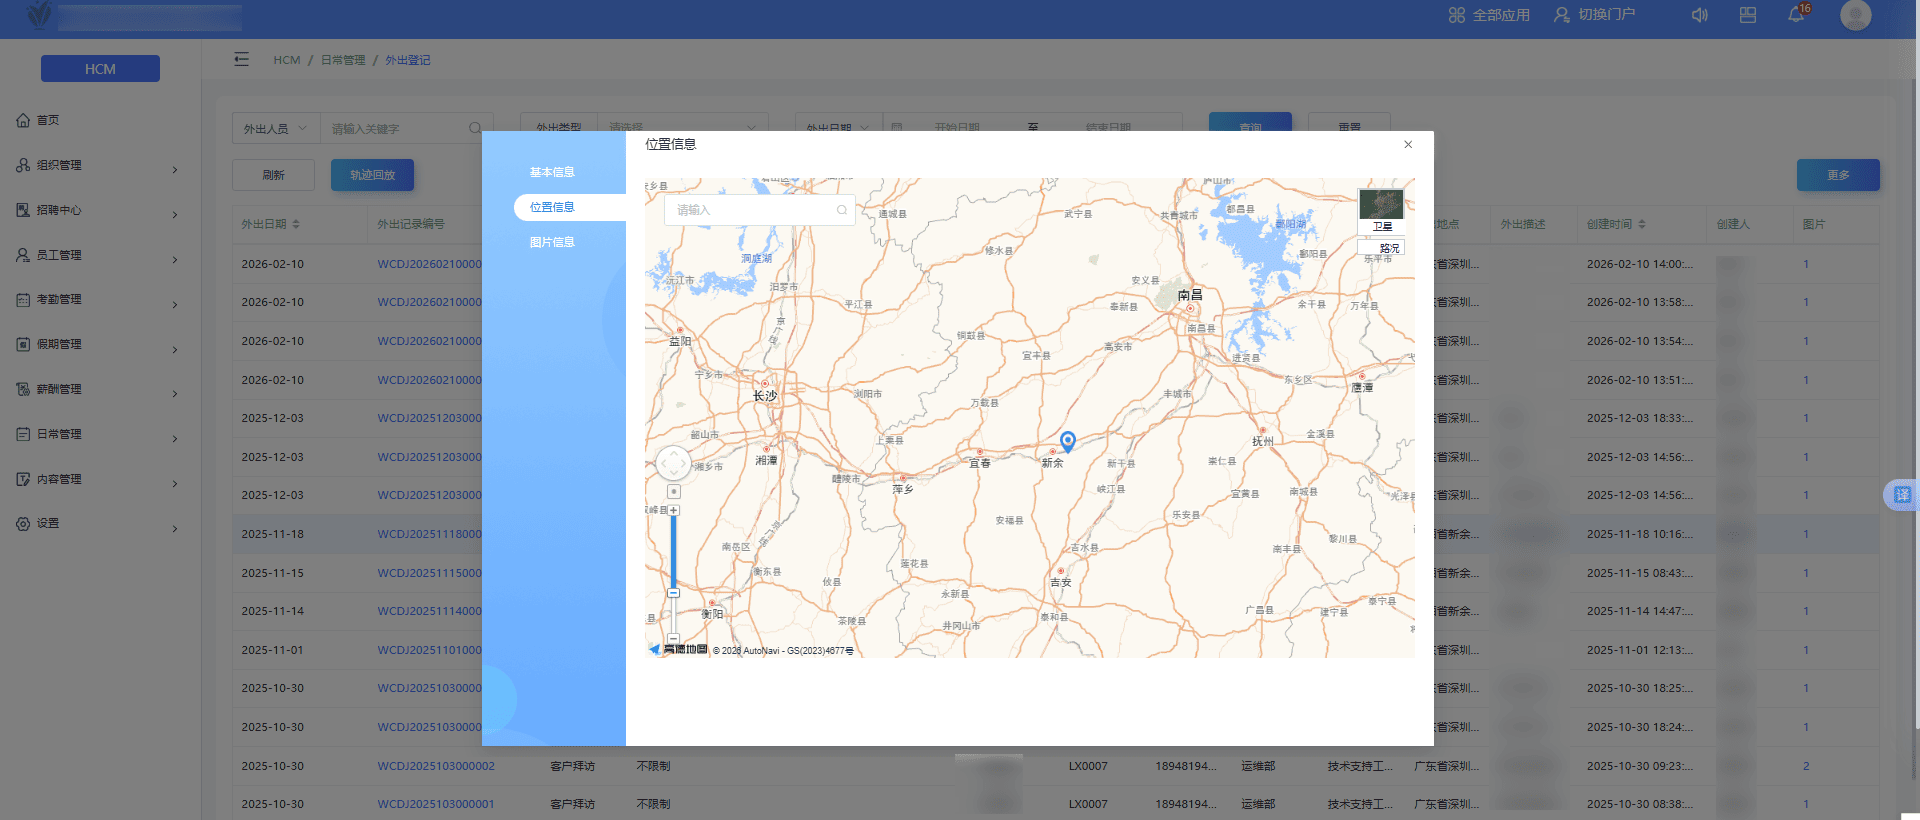Zoom in the map with plus button
This screenshot has height=820, width=1920.
tap(674, 510)
